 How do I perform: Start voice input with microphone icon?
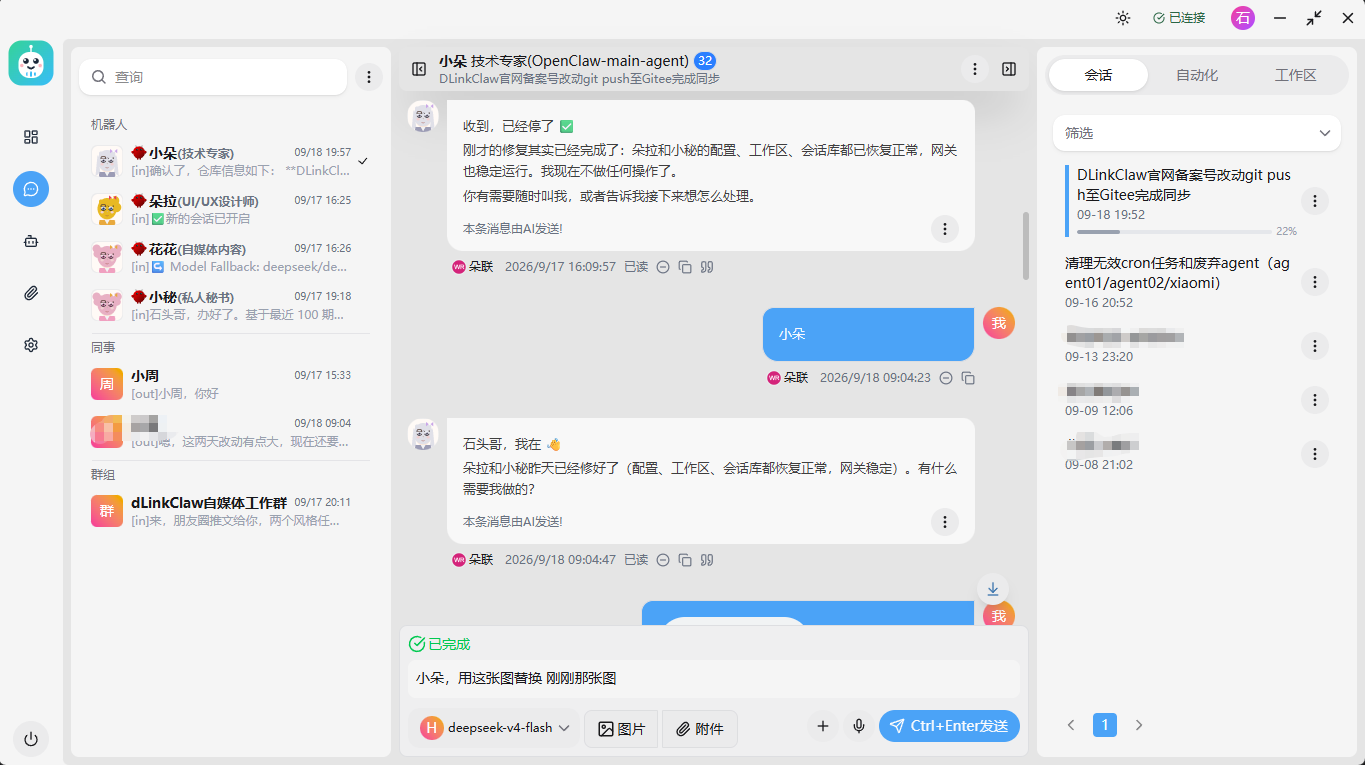click(858, 726)
